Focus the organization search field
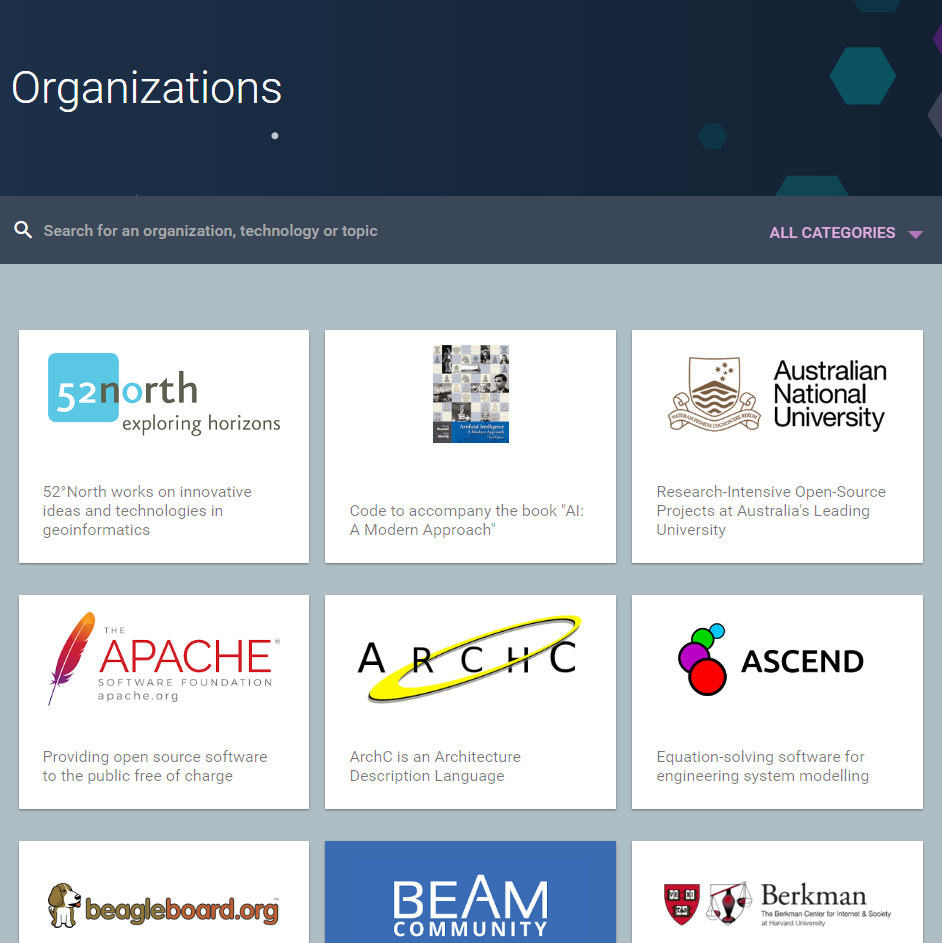The image size is (942, 943). 211,231
